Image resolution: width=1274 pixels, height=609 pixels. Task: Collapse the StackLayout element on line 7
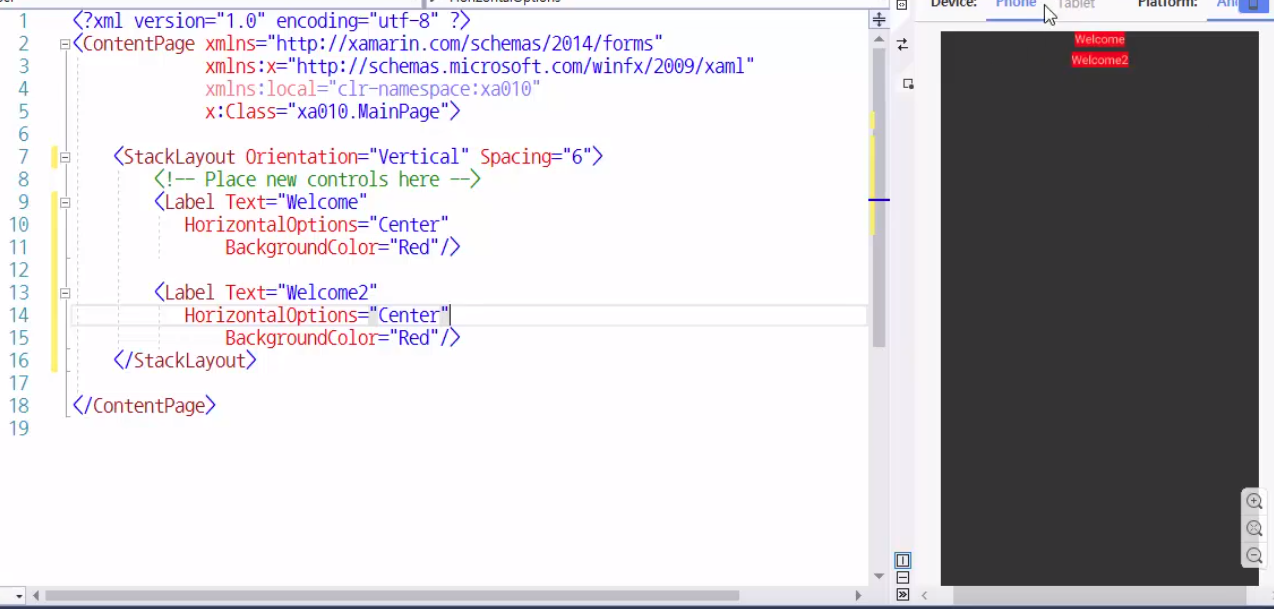pyautogui.click(x=65, y=157)
